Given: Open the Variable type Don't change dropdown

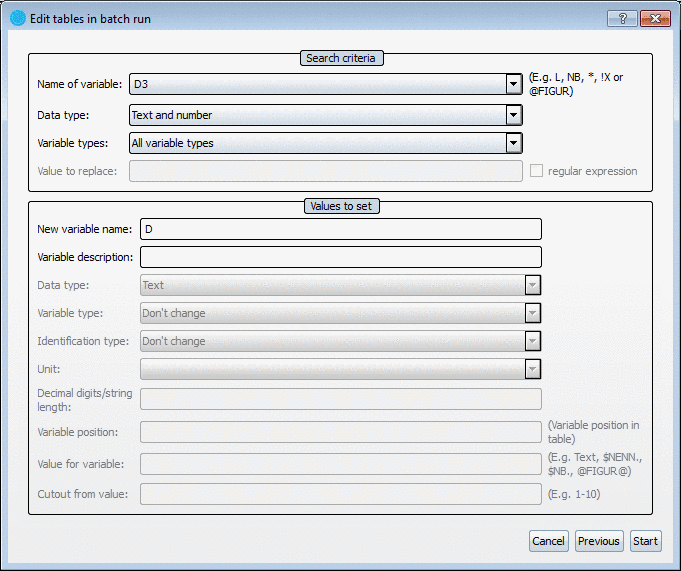Looking at the screenshot, I should (533, 313).
